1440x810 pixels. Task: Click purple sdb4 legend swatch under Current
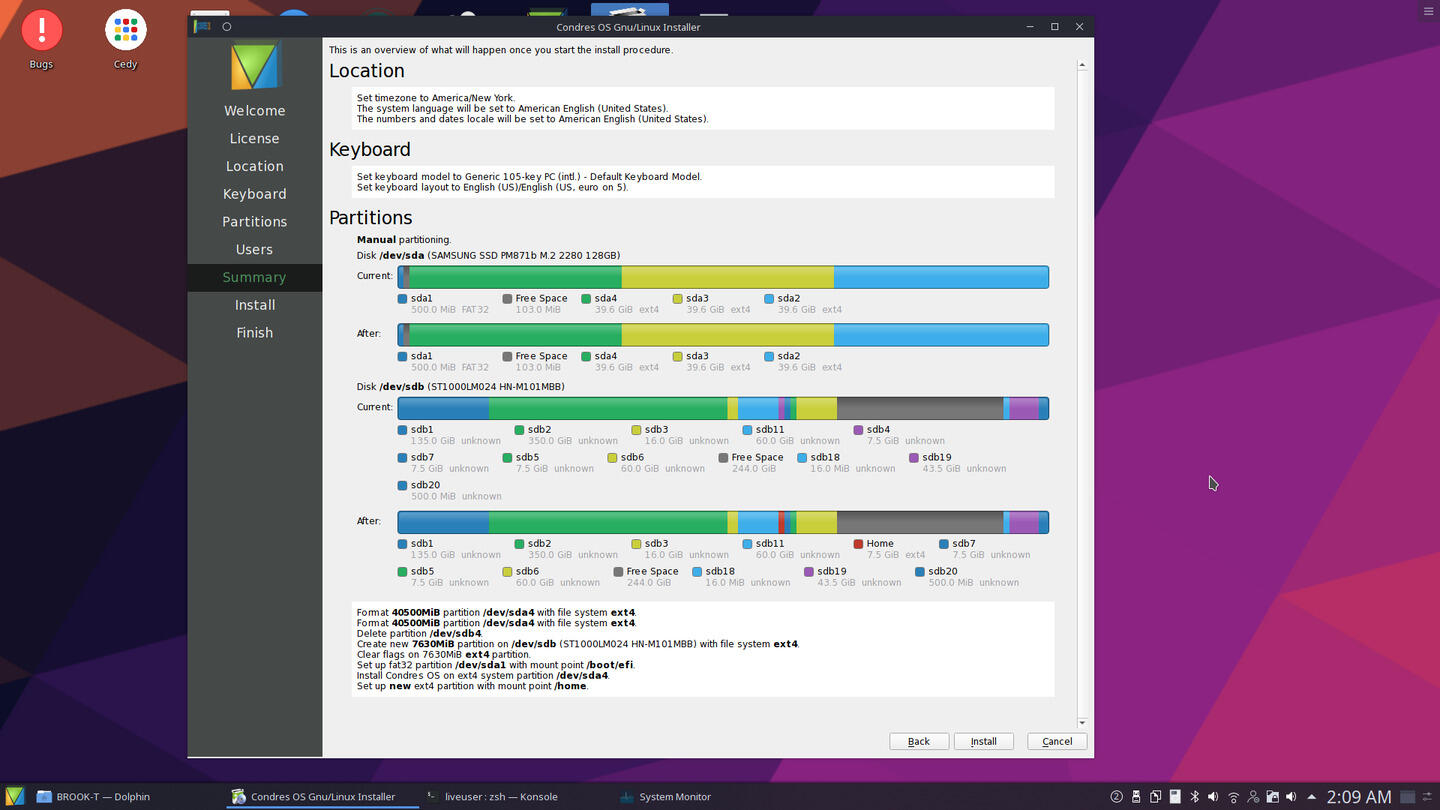[x=858, y=430]
